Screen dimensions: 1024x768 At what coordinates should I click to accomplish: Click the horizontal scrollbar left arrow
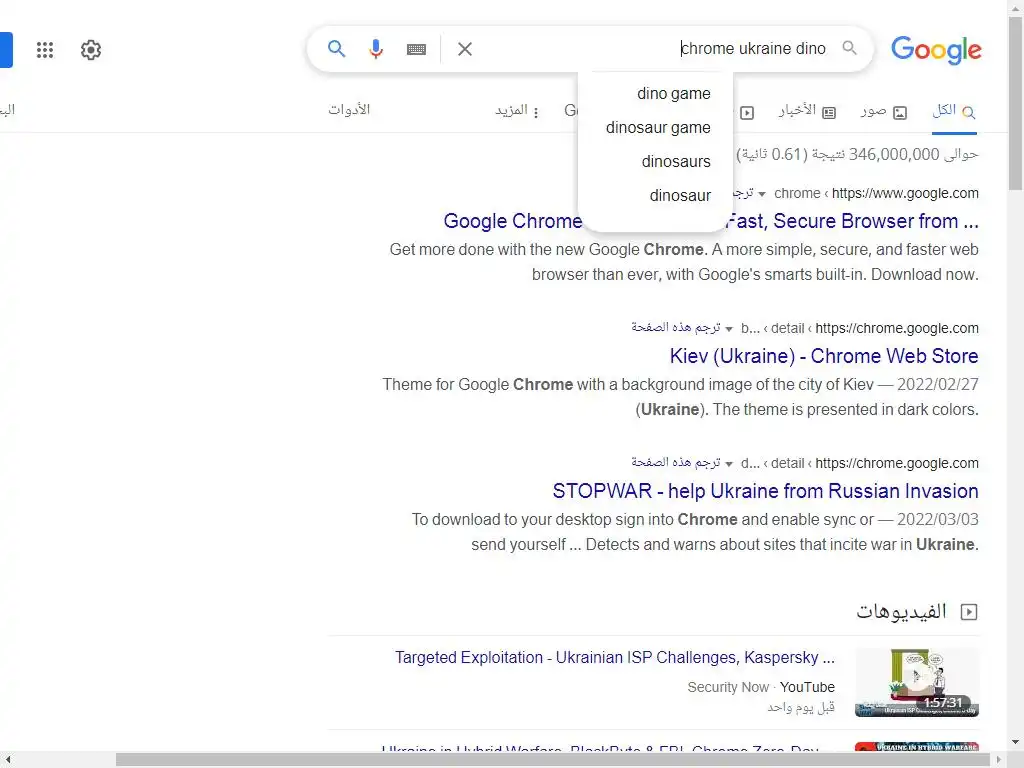[7, 760]
